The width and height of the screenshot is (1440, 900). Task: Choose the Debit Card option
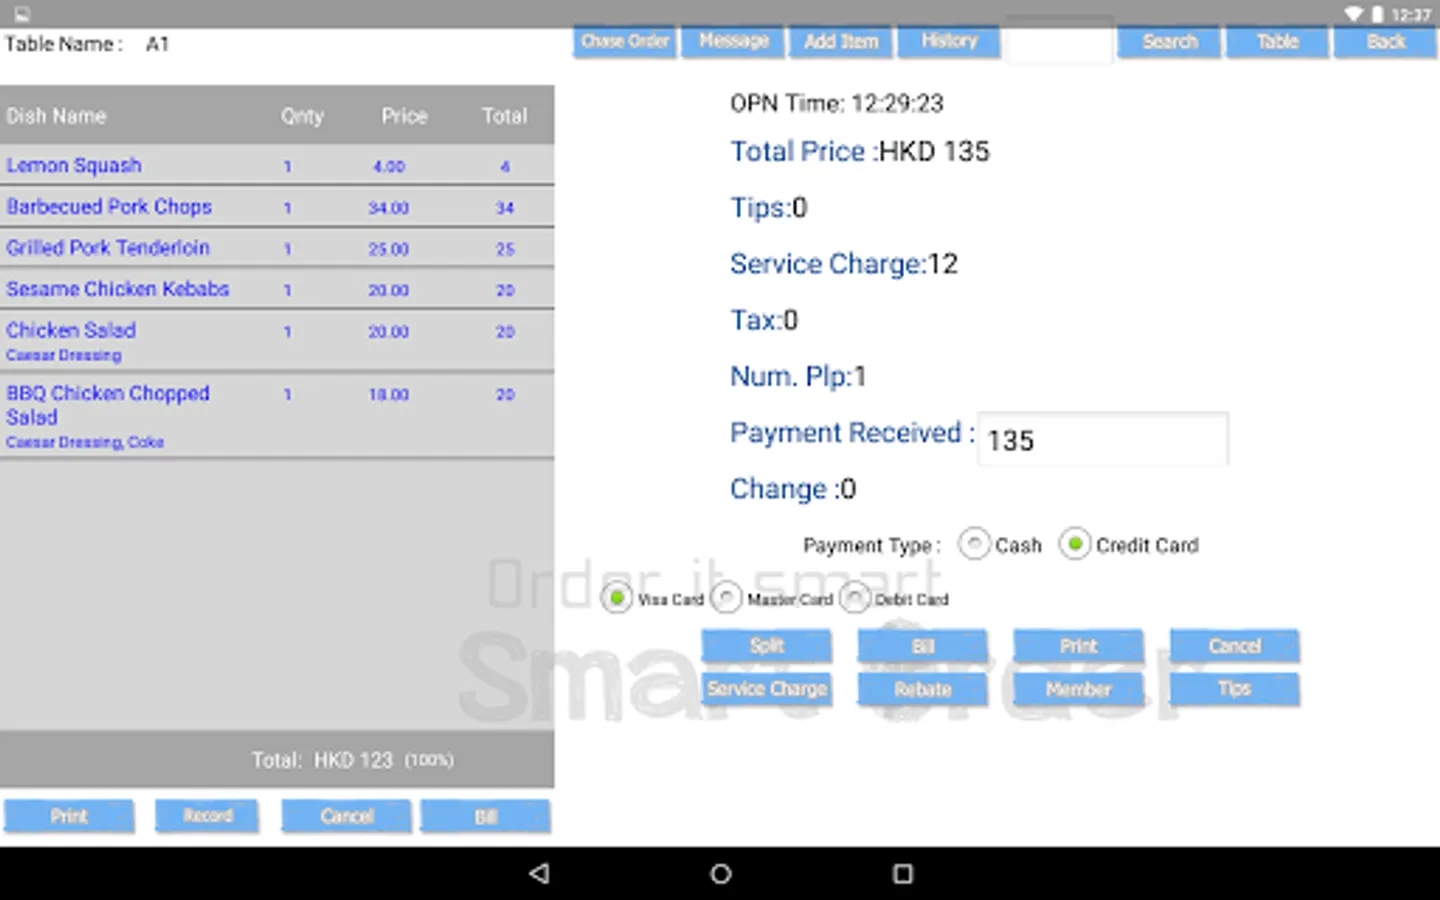854,598
